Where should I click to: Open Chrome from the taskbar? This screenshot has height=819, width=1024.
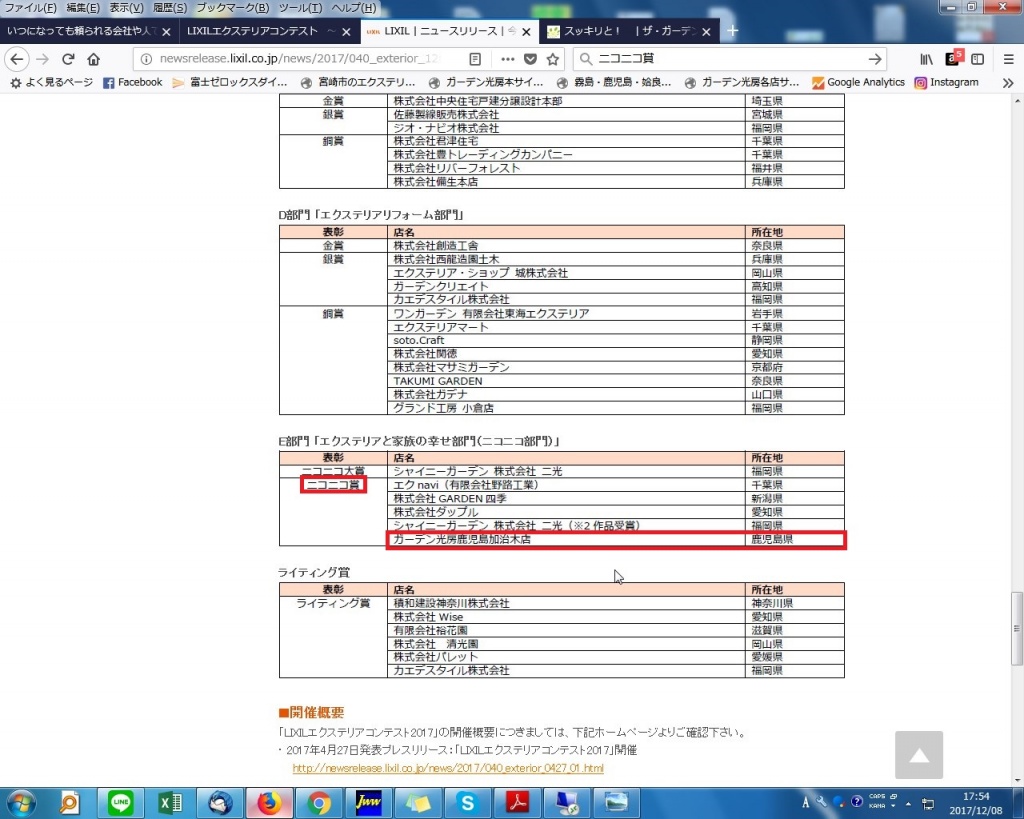click(319, 803)
